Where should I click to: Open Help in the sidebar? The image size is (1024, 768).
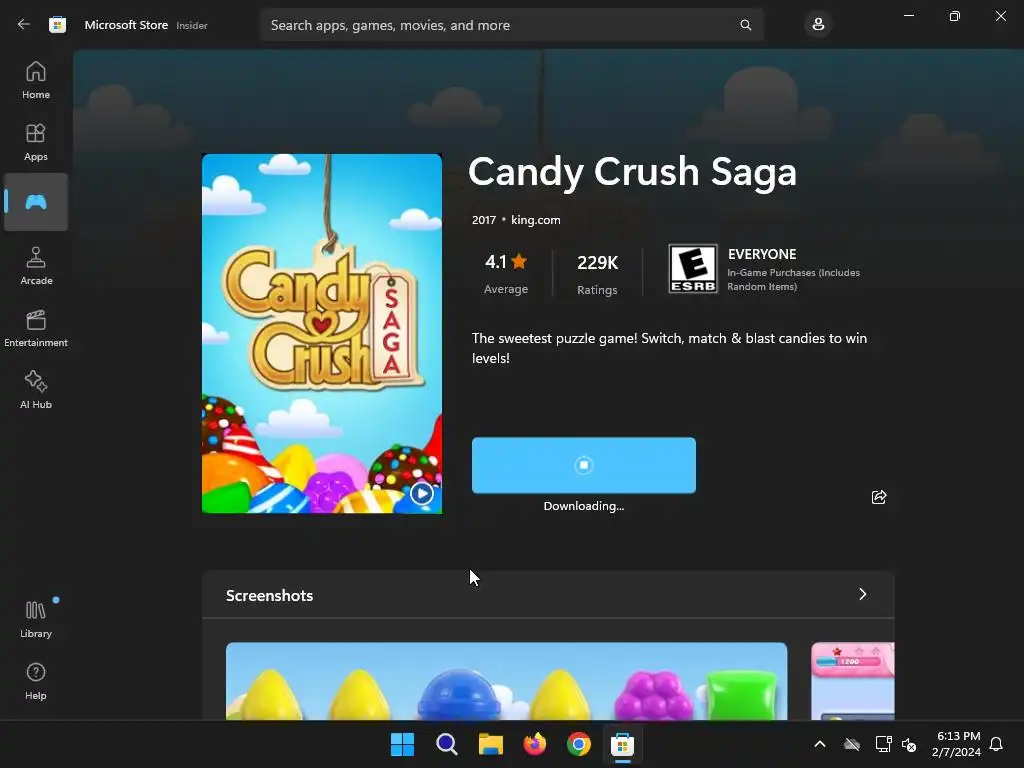click(x=36, y=681)
